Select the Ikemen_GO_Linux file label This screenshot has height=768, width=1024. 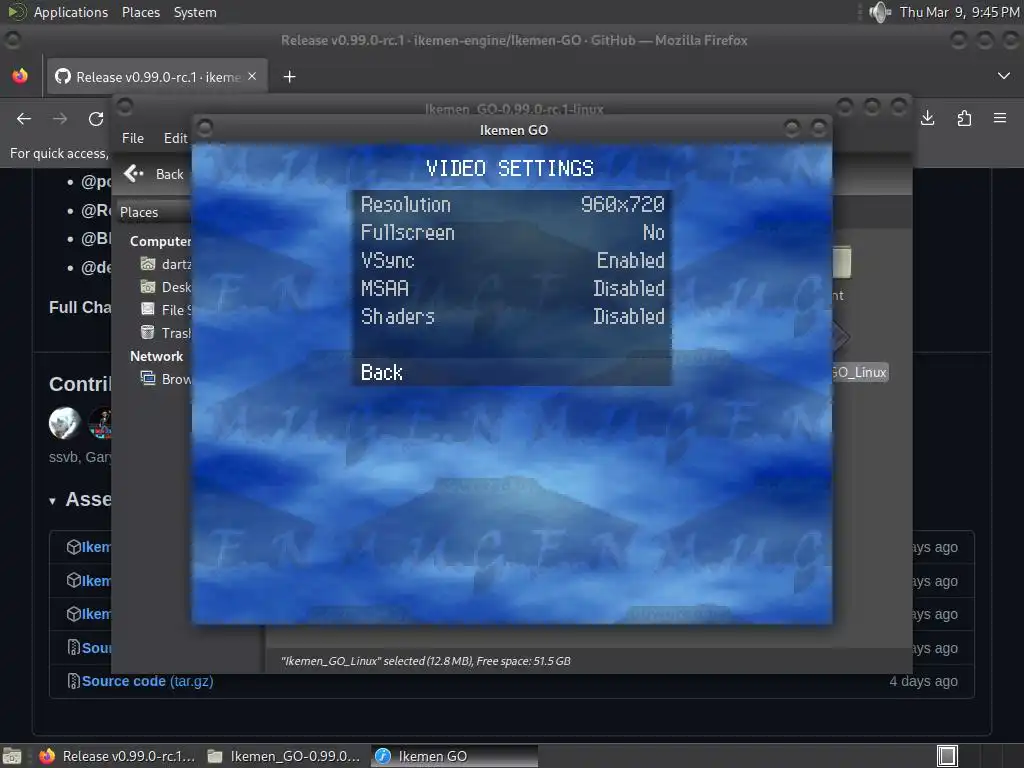click(860, 372)
